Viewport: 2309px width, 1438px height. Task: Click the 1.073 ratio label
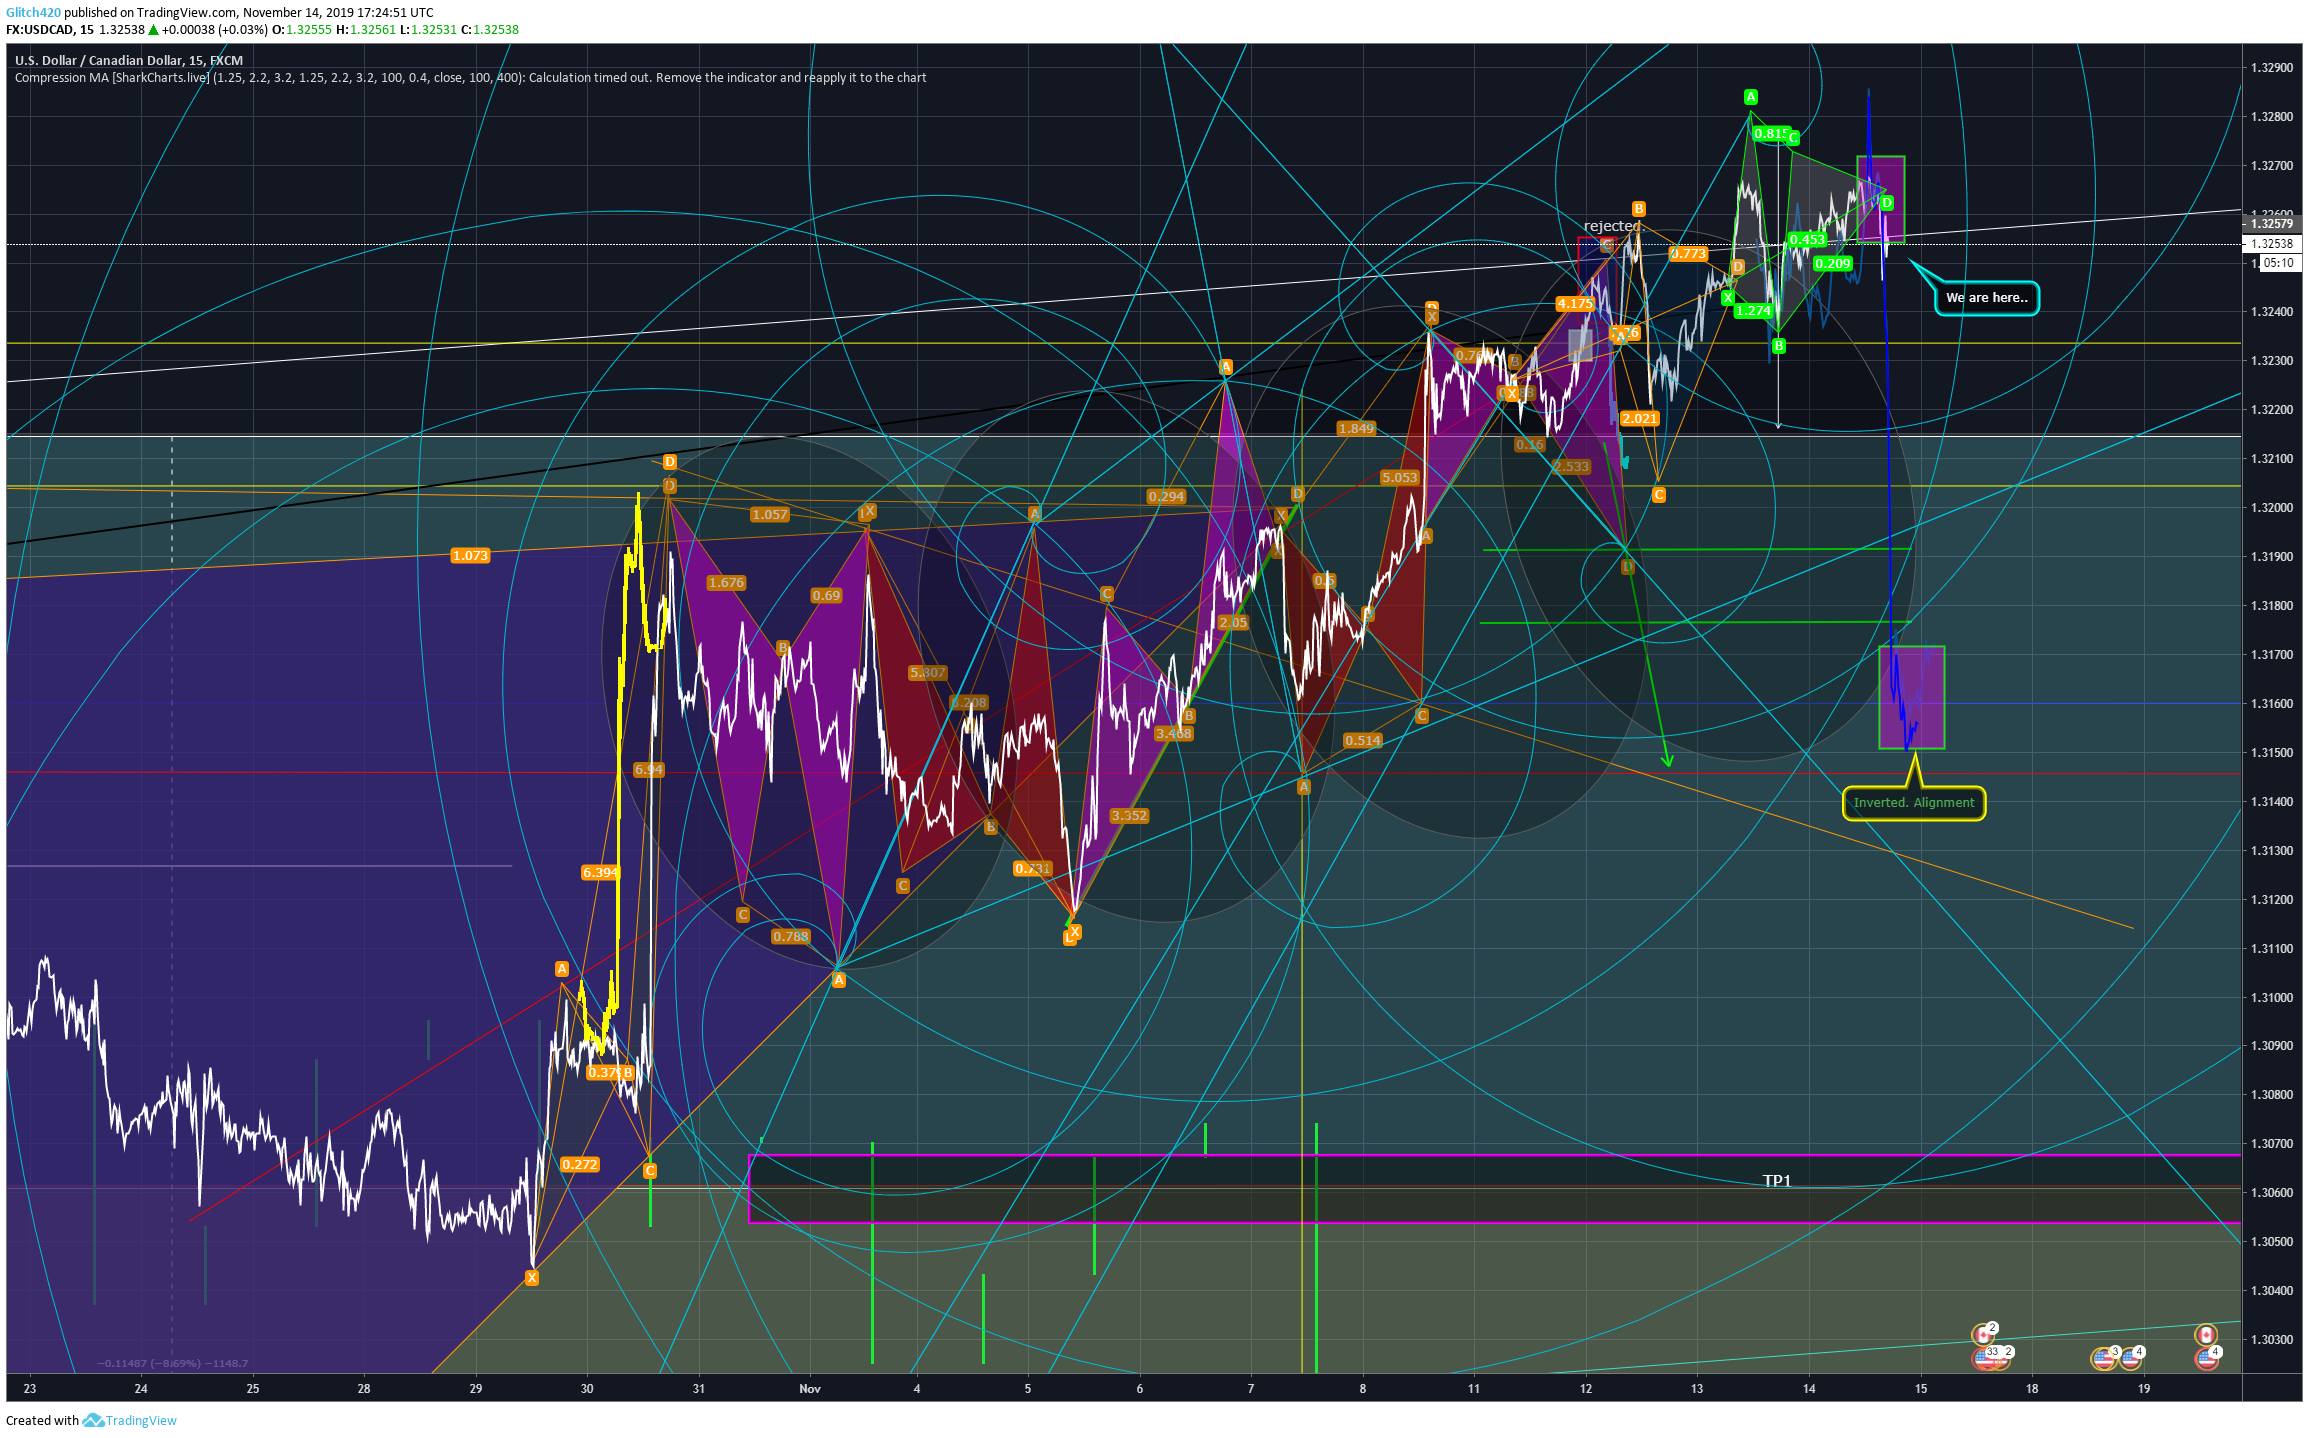click(470, 555)
